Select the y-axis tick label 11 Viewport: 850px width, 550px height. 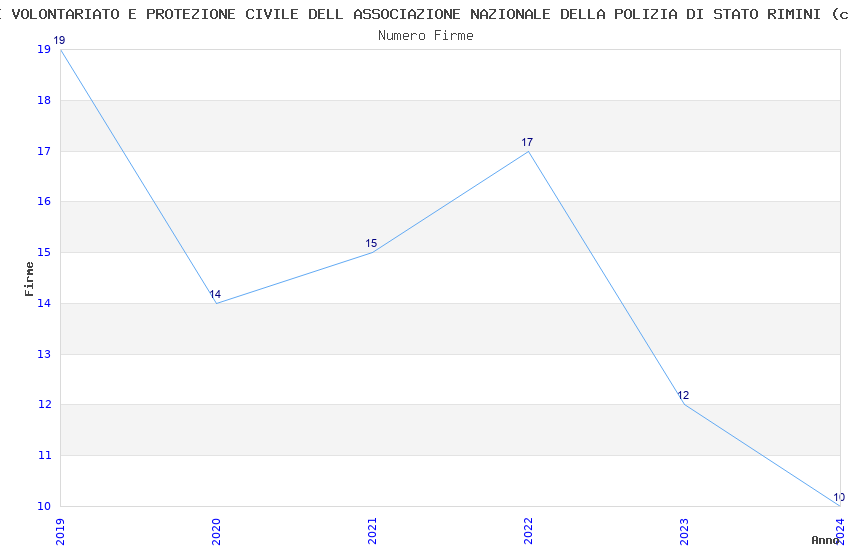pos(44,455)
